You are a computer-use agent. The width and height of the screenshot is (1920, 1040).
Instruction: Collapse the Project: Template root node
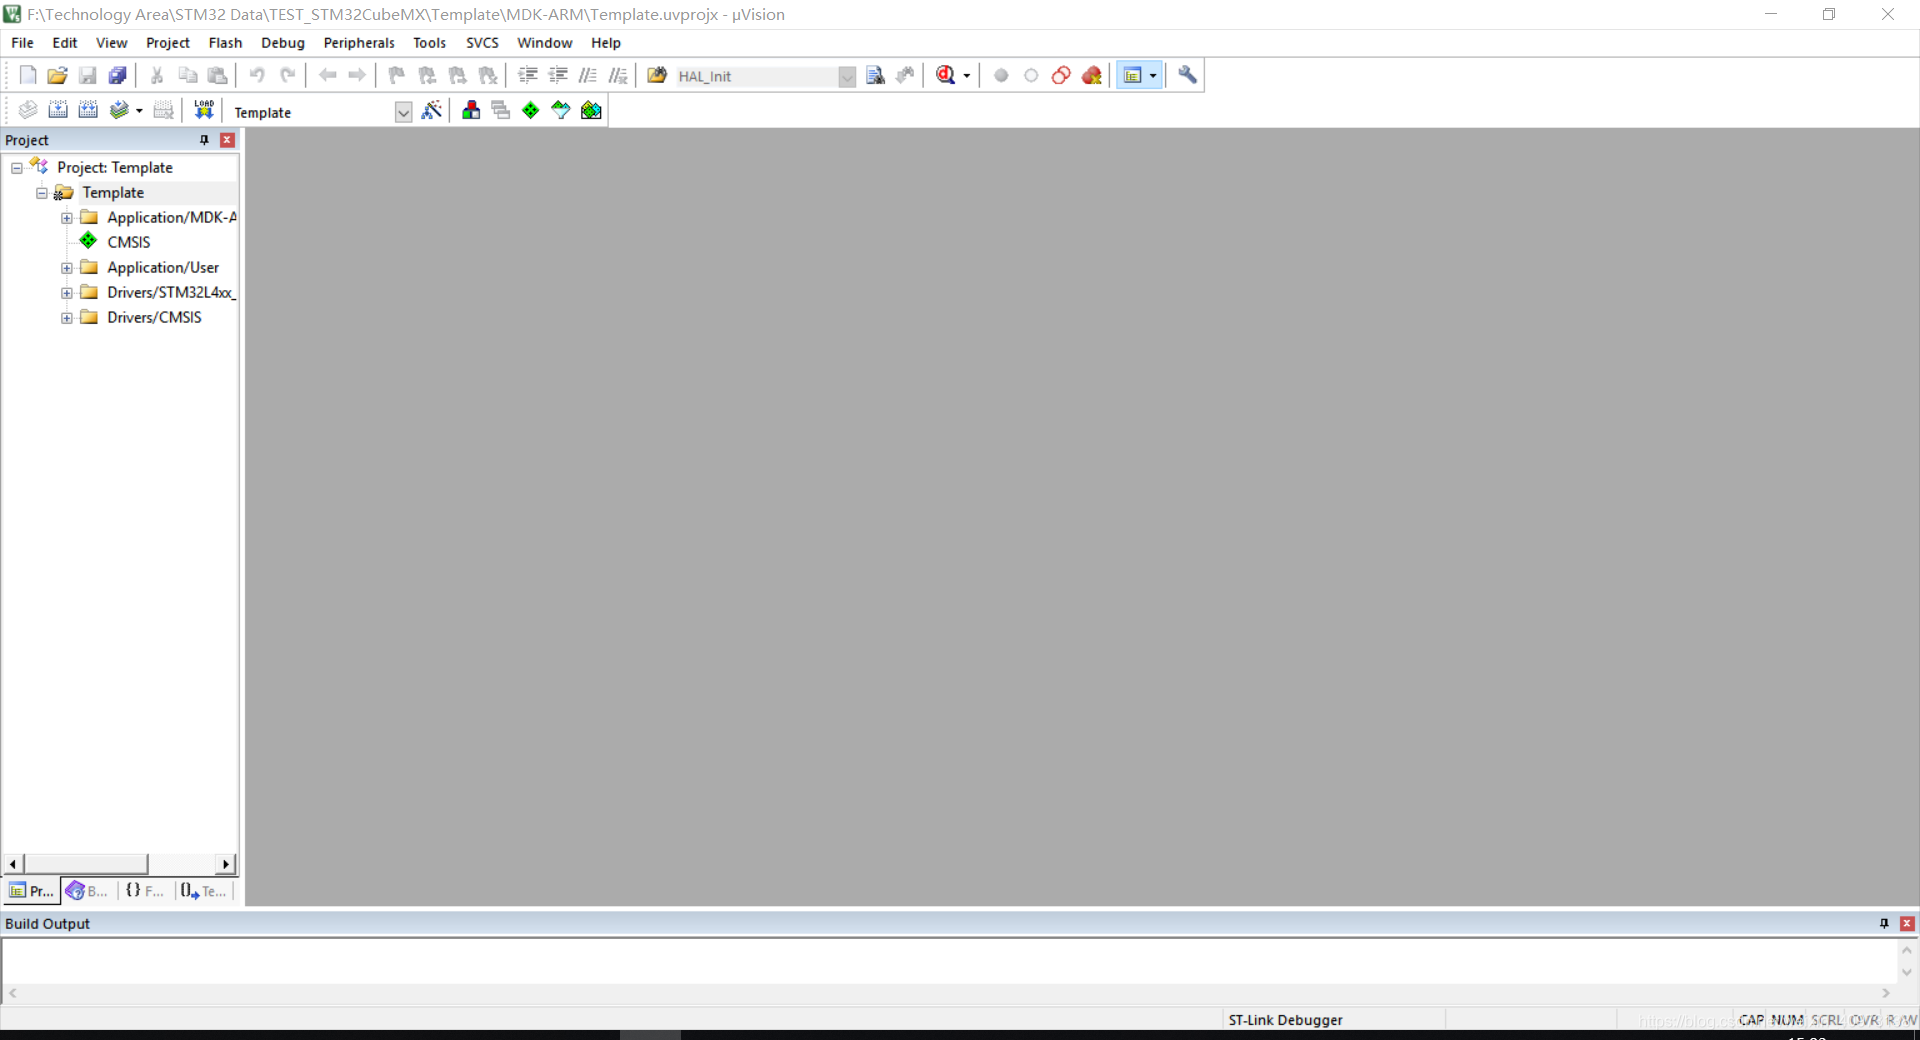click(17, 168)
